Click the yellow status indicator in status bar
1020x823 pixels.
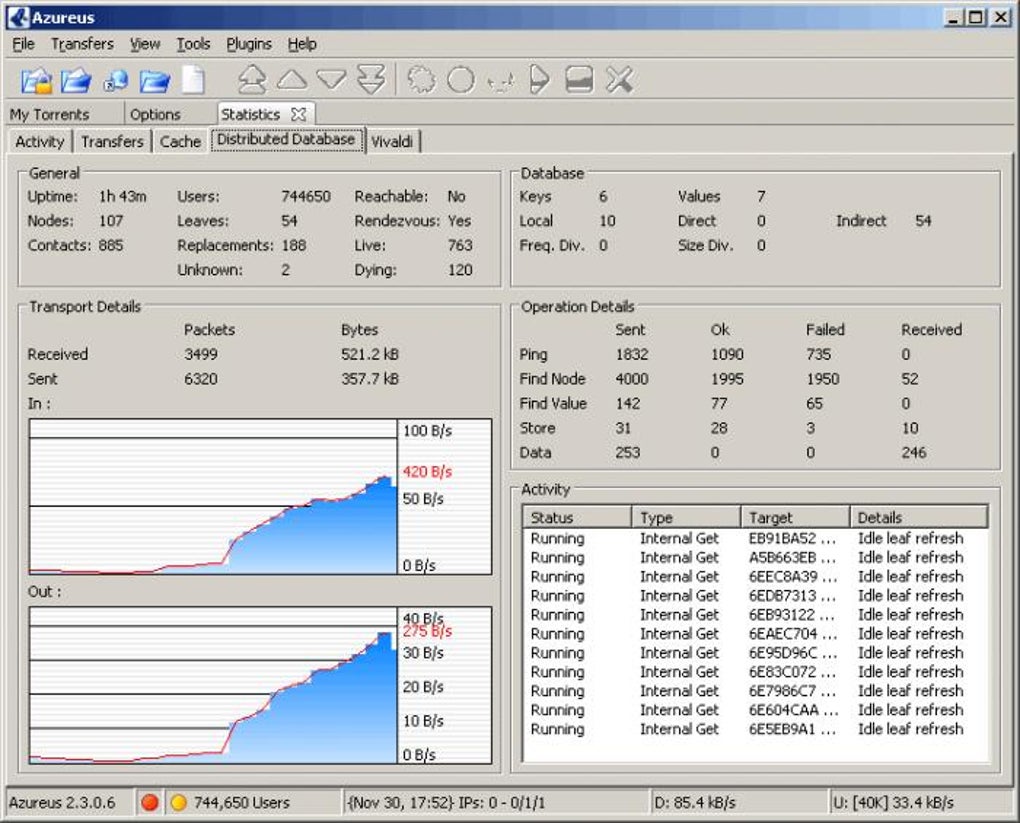tap(178, 802)
